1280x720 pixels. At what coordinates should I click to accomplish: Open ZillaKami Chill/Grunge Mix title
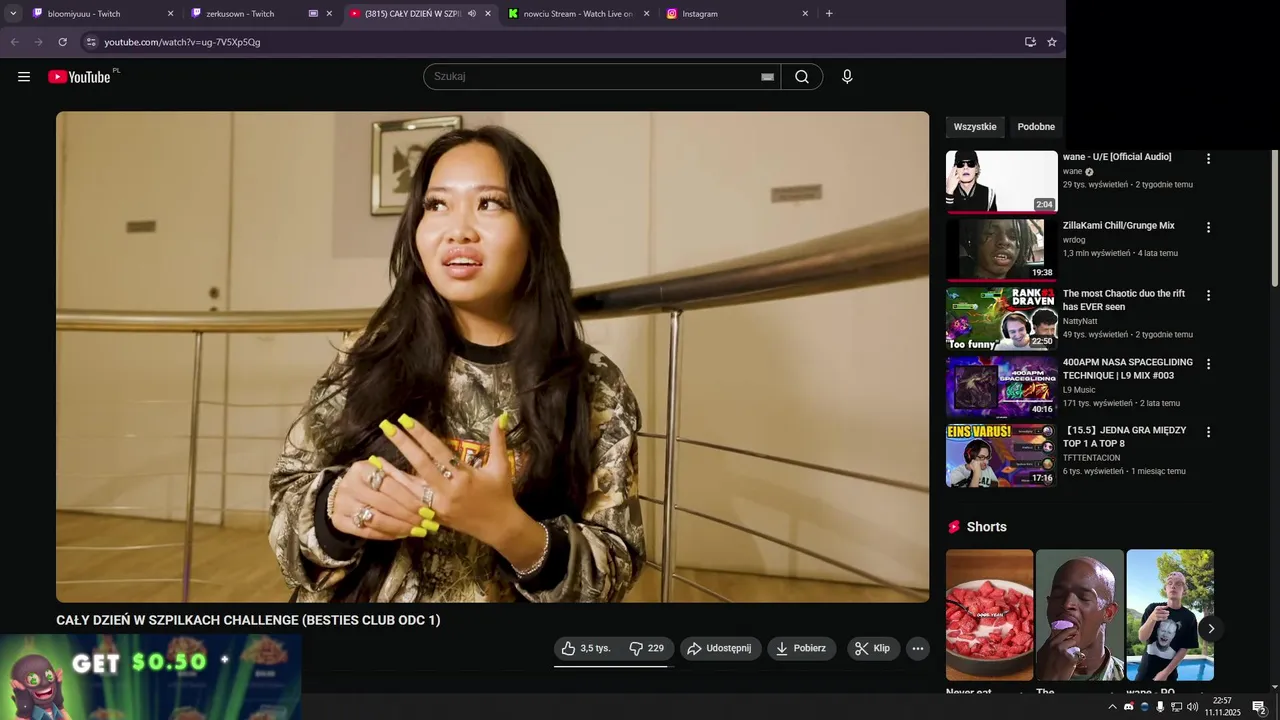coord(1119,226)
